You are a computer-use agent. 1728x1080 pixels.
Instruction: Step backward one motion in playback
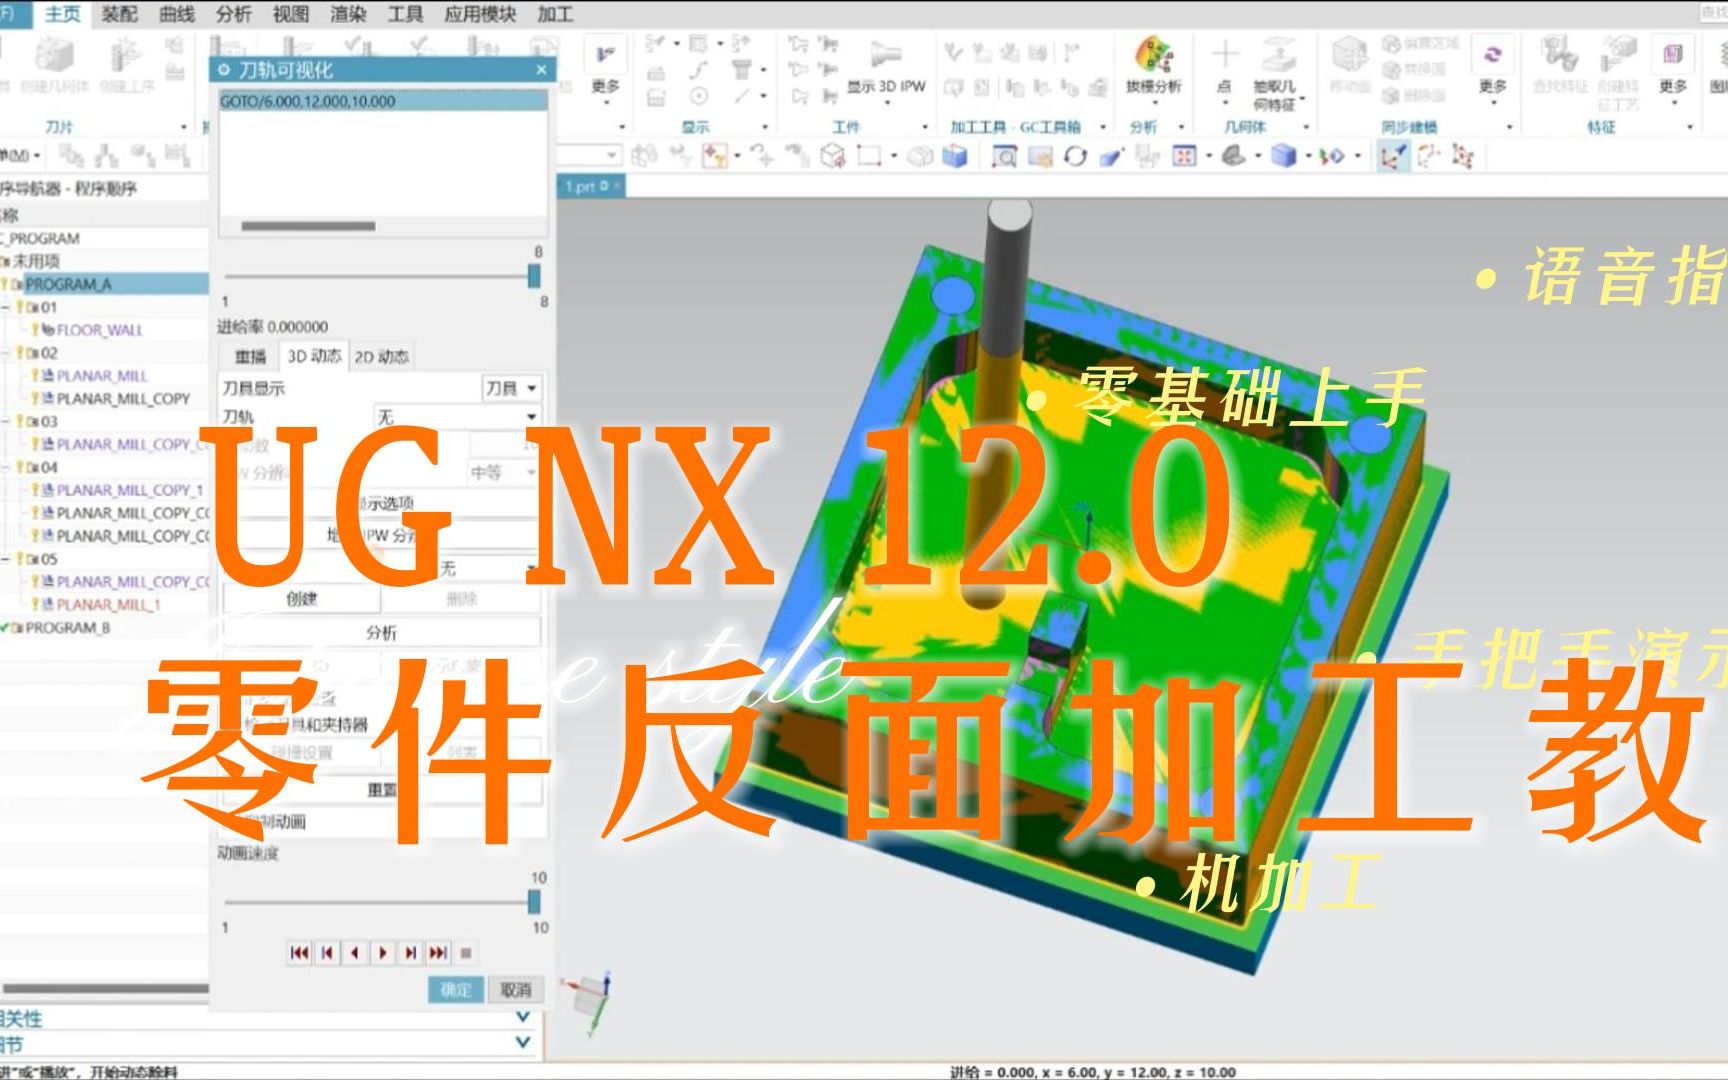pyautogui.click(x=355, y=953)
